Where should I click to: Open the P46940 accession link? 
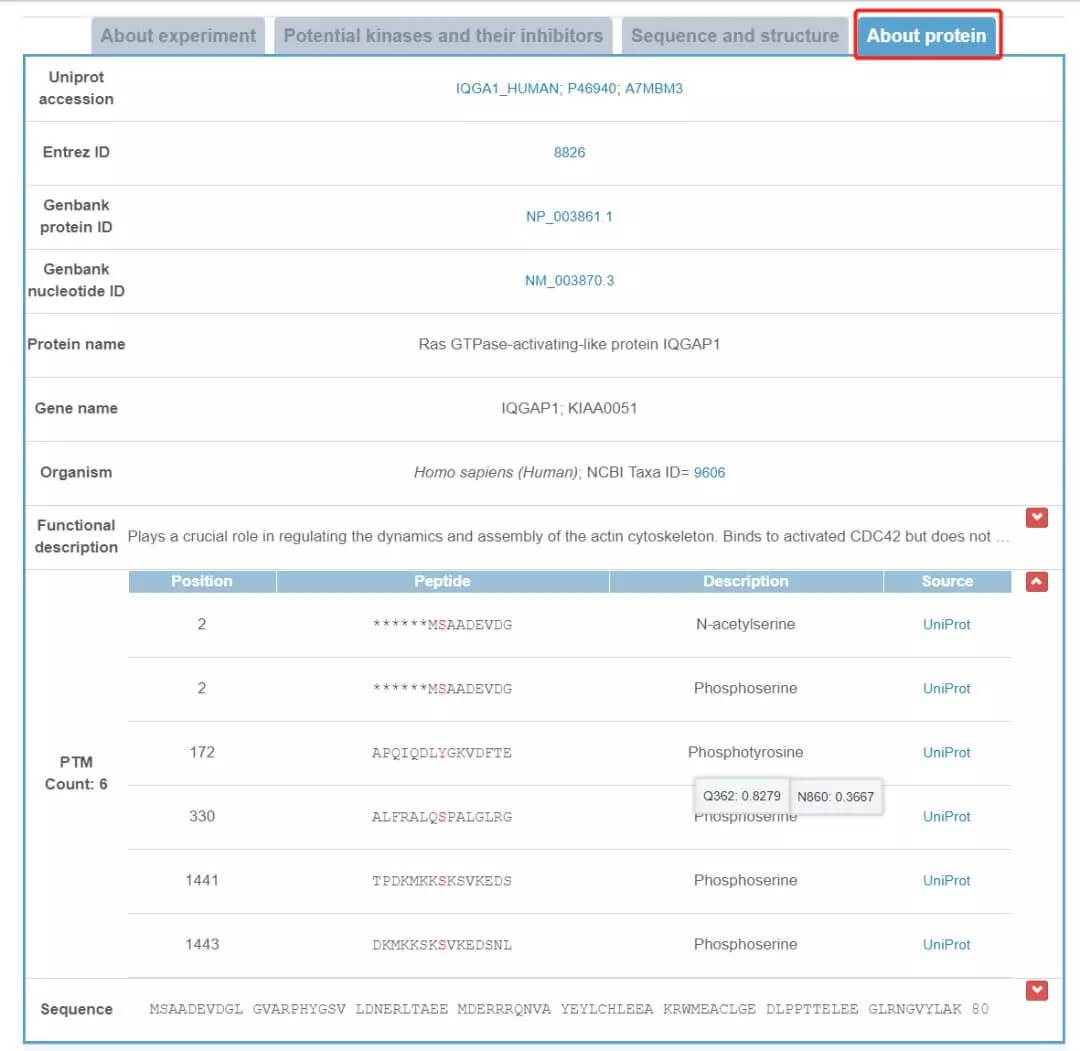pyautogui.click(x=592, y=88)
